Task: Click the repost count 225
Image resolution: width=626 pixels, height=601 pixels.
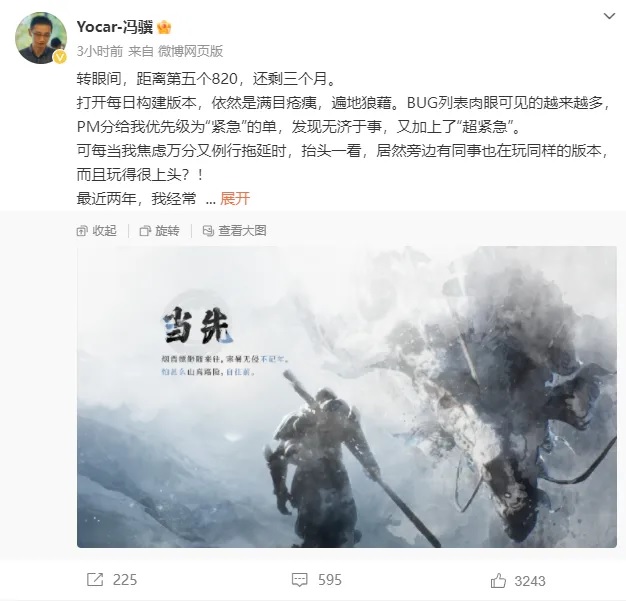Action: pos(125,580)
